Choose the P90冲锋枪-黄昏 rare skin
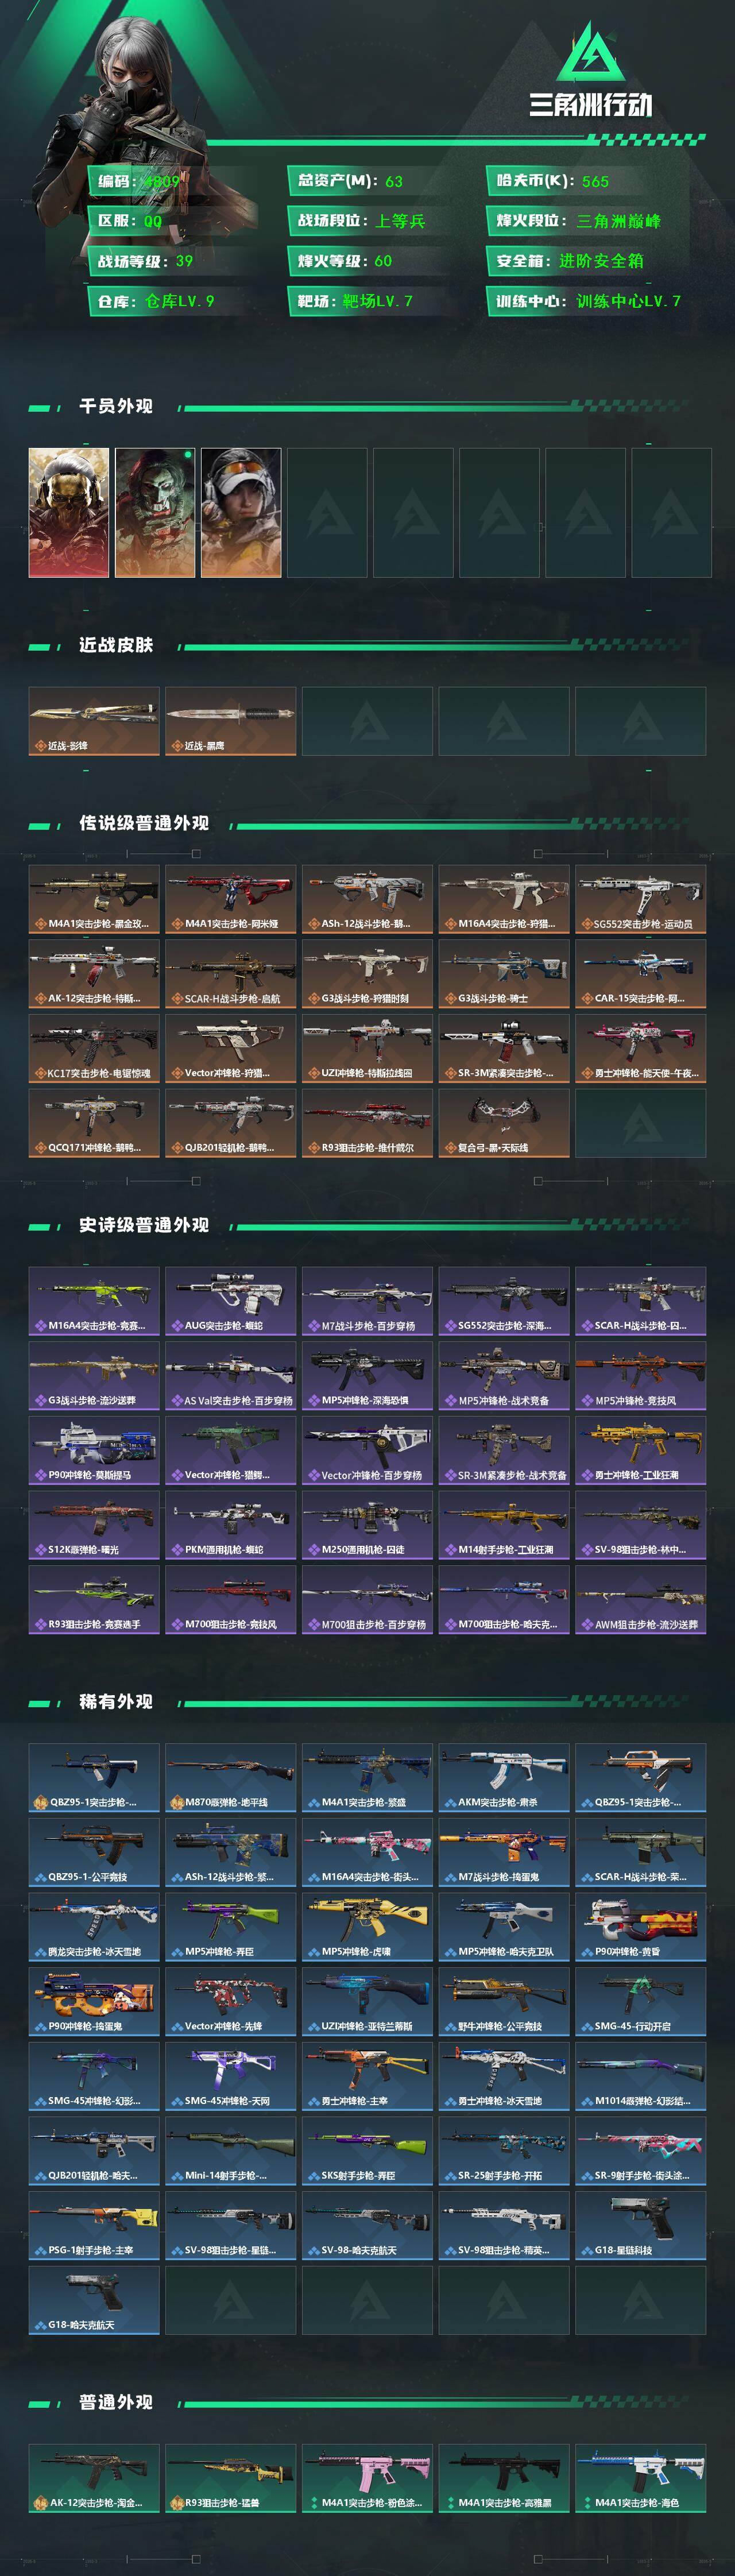 tap(640, 1926)
